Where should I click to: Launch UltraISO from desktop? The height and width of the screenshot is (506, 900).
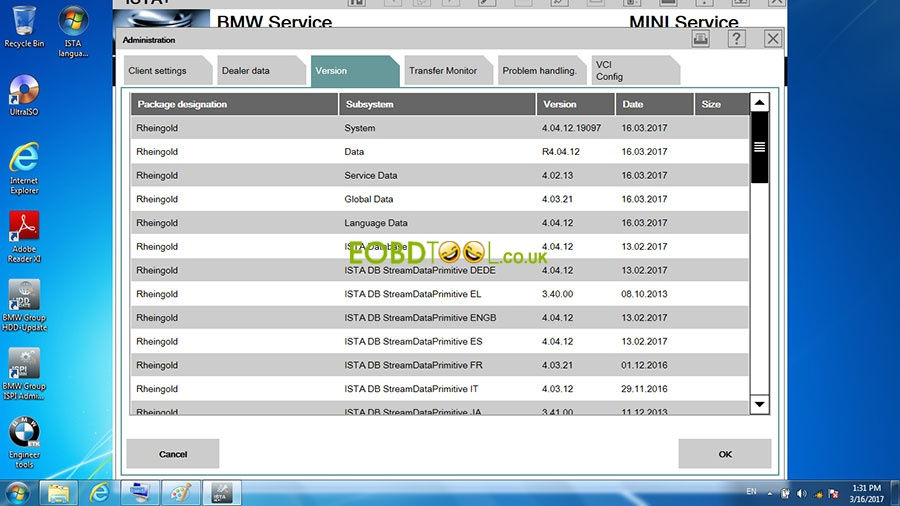point(24,95)
